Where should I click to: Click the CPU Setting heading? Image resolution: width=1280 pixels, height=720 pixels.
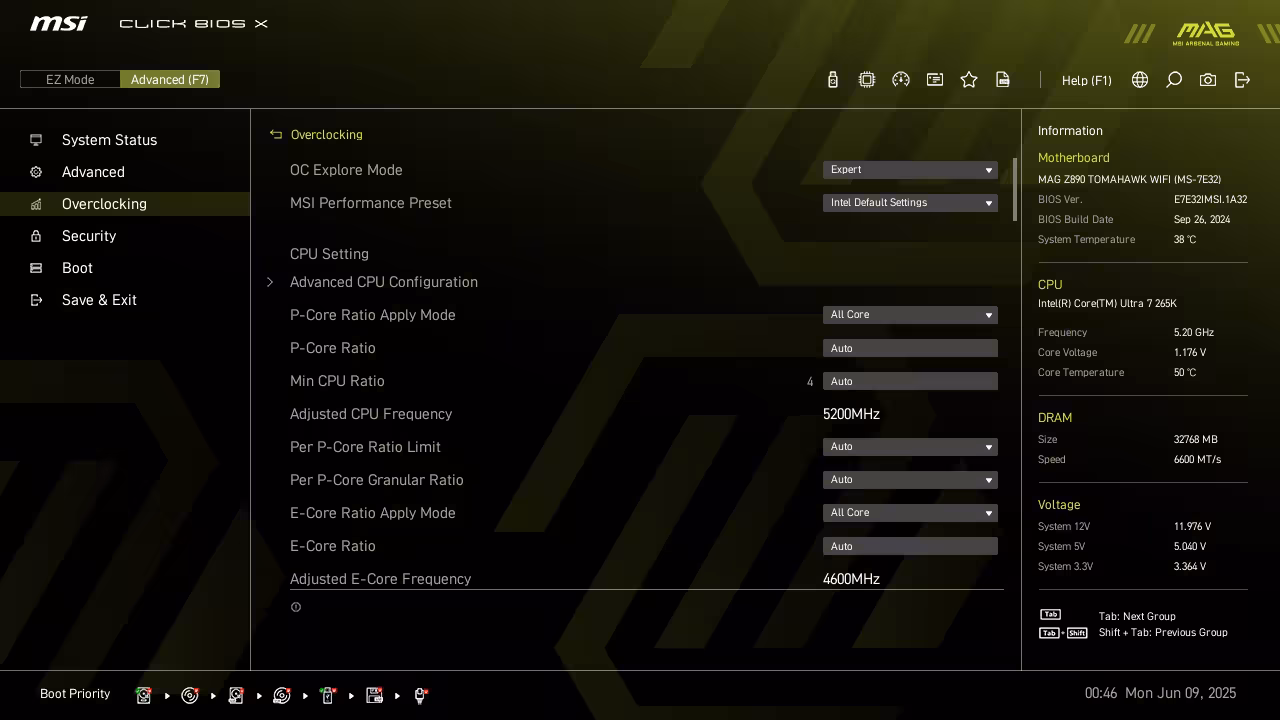pyautogui.click(x=329, y=254)
